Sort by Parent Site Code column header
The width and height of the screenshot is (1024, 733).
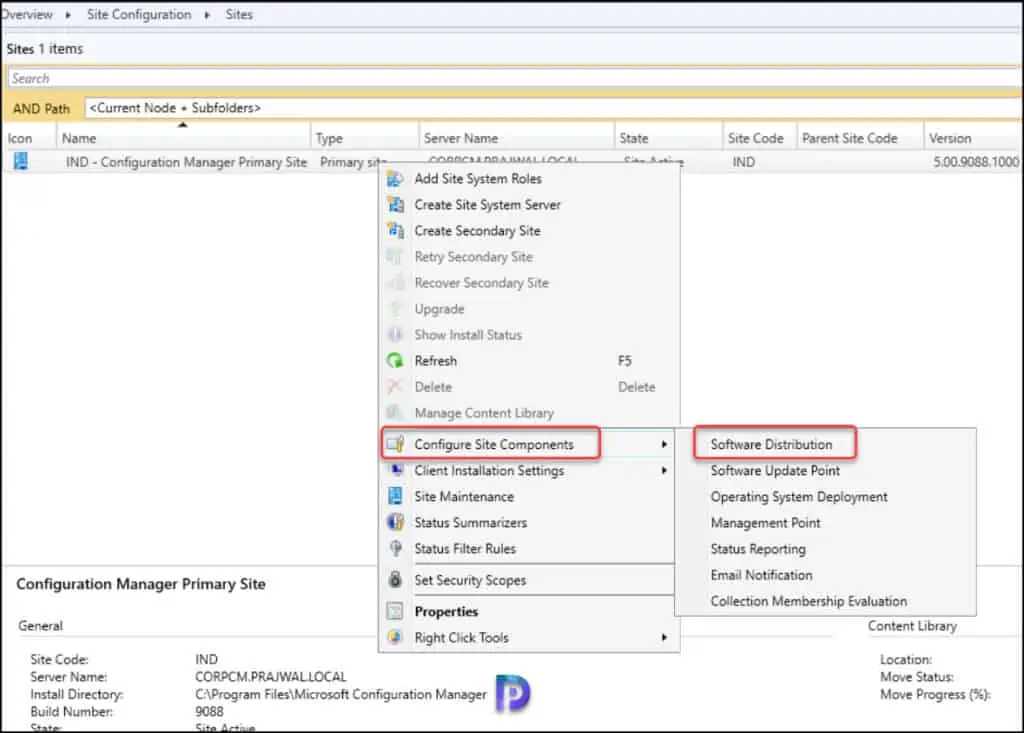coord(861,138)
